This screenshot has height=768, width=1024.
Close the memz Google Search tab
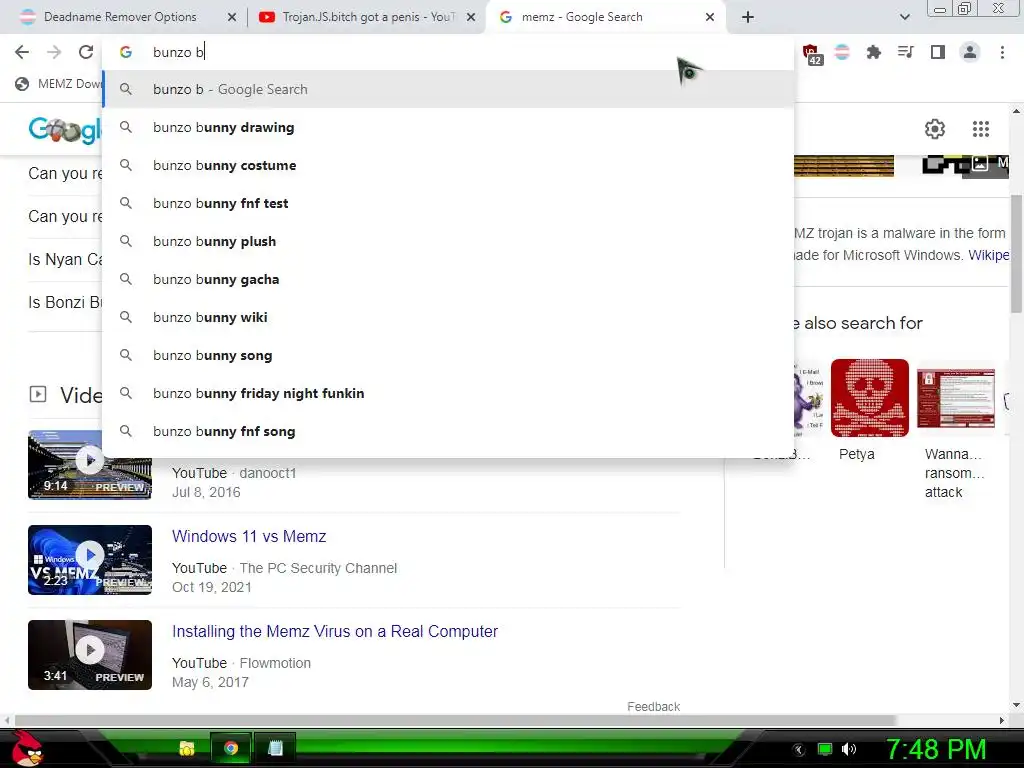[x=710, y=17]
